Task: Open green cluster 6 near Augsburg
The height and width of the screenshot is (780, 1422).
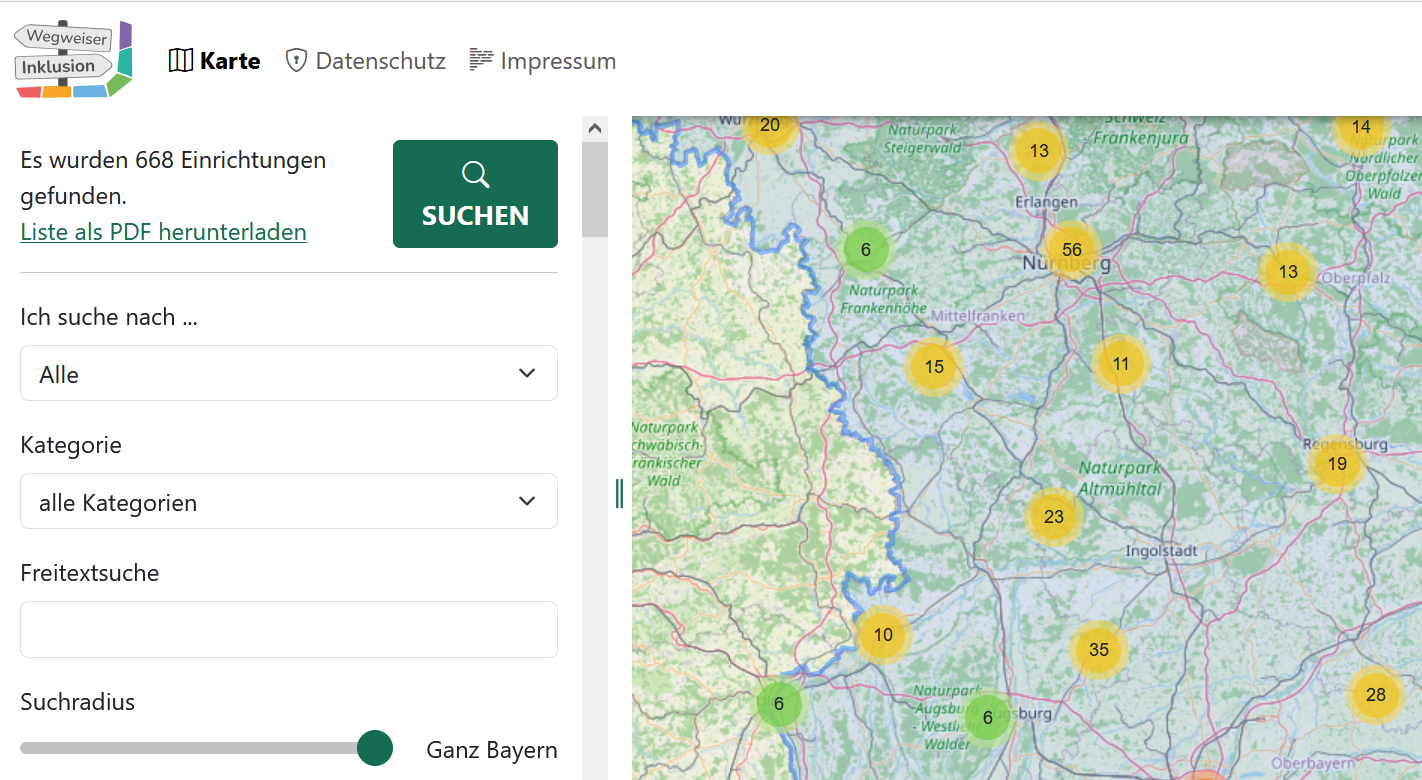Action: (987, 718)
